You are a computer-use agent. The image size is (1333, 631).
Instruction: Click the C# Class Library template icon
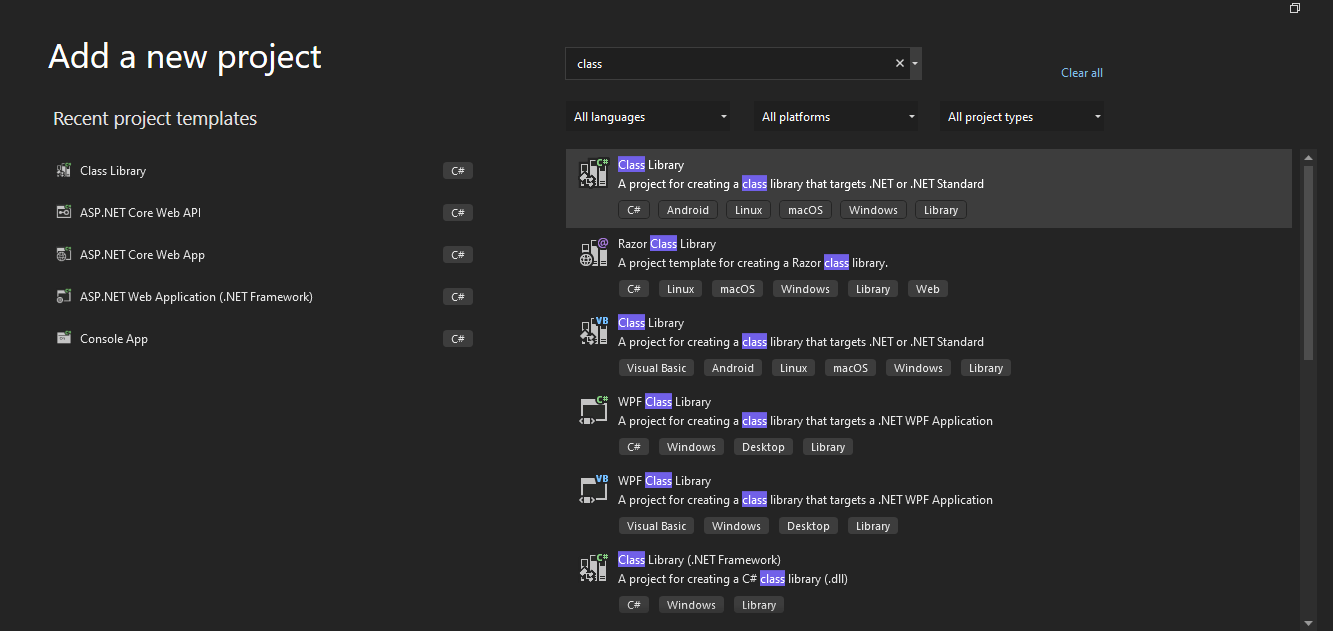pos(594,173)
